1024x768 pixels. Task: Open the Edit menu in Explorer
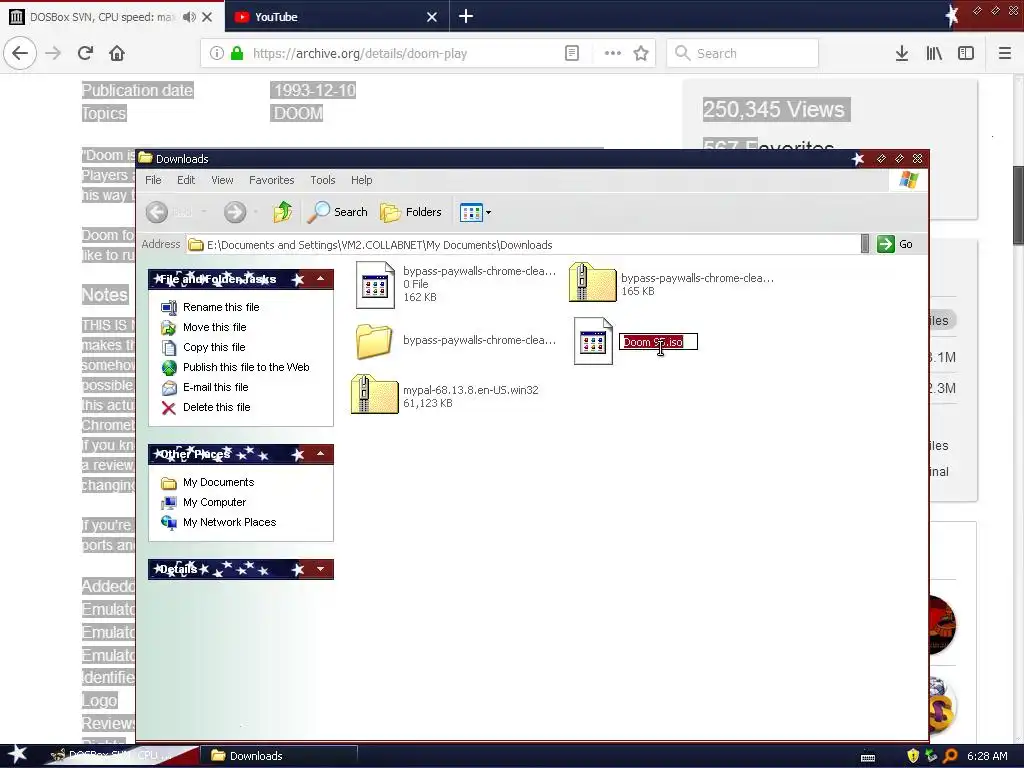(186, 180)
